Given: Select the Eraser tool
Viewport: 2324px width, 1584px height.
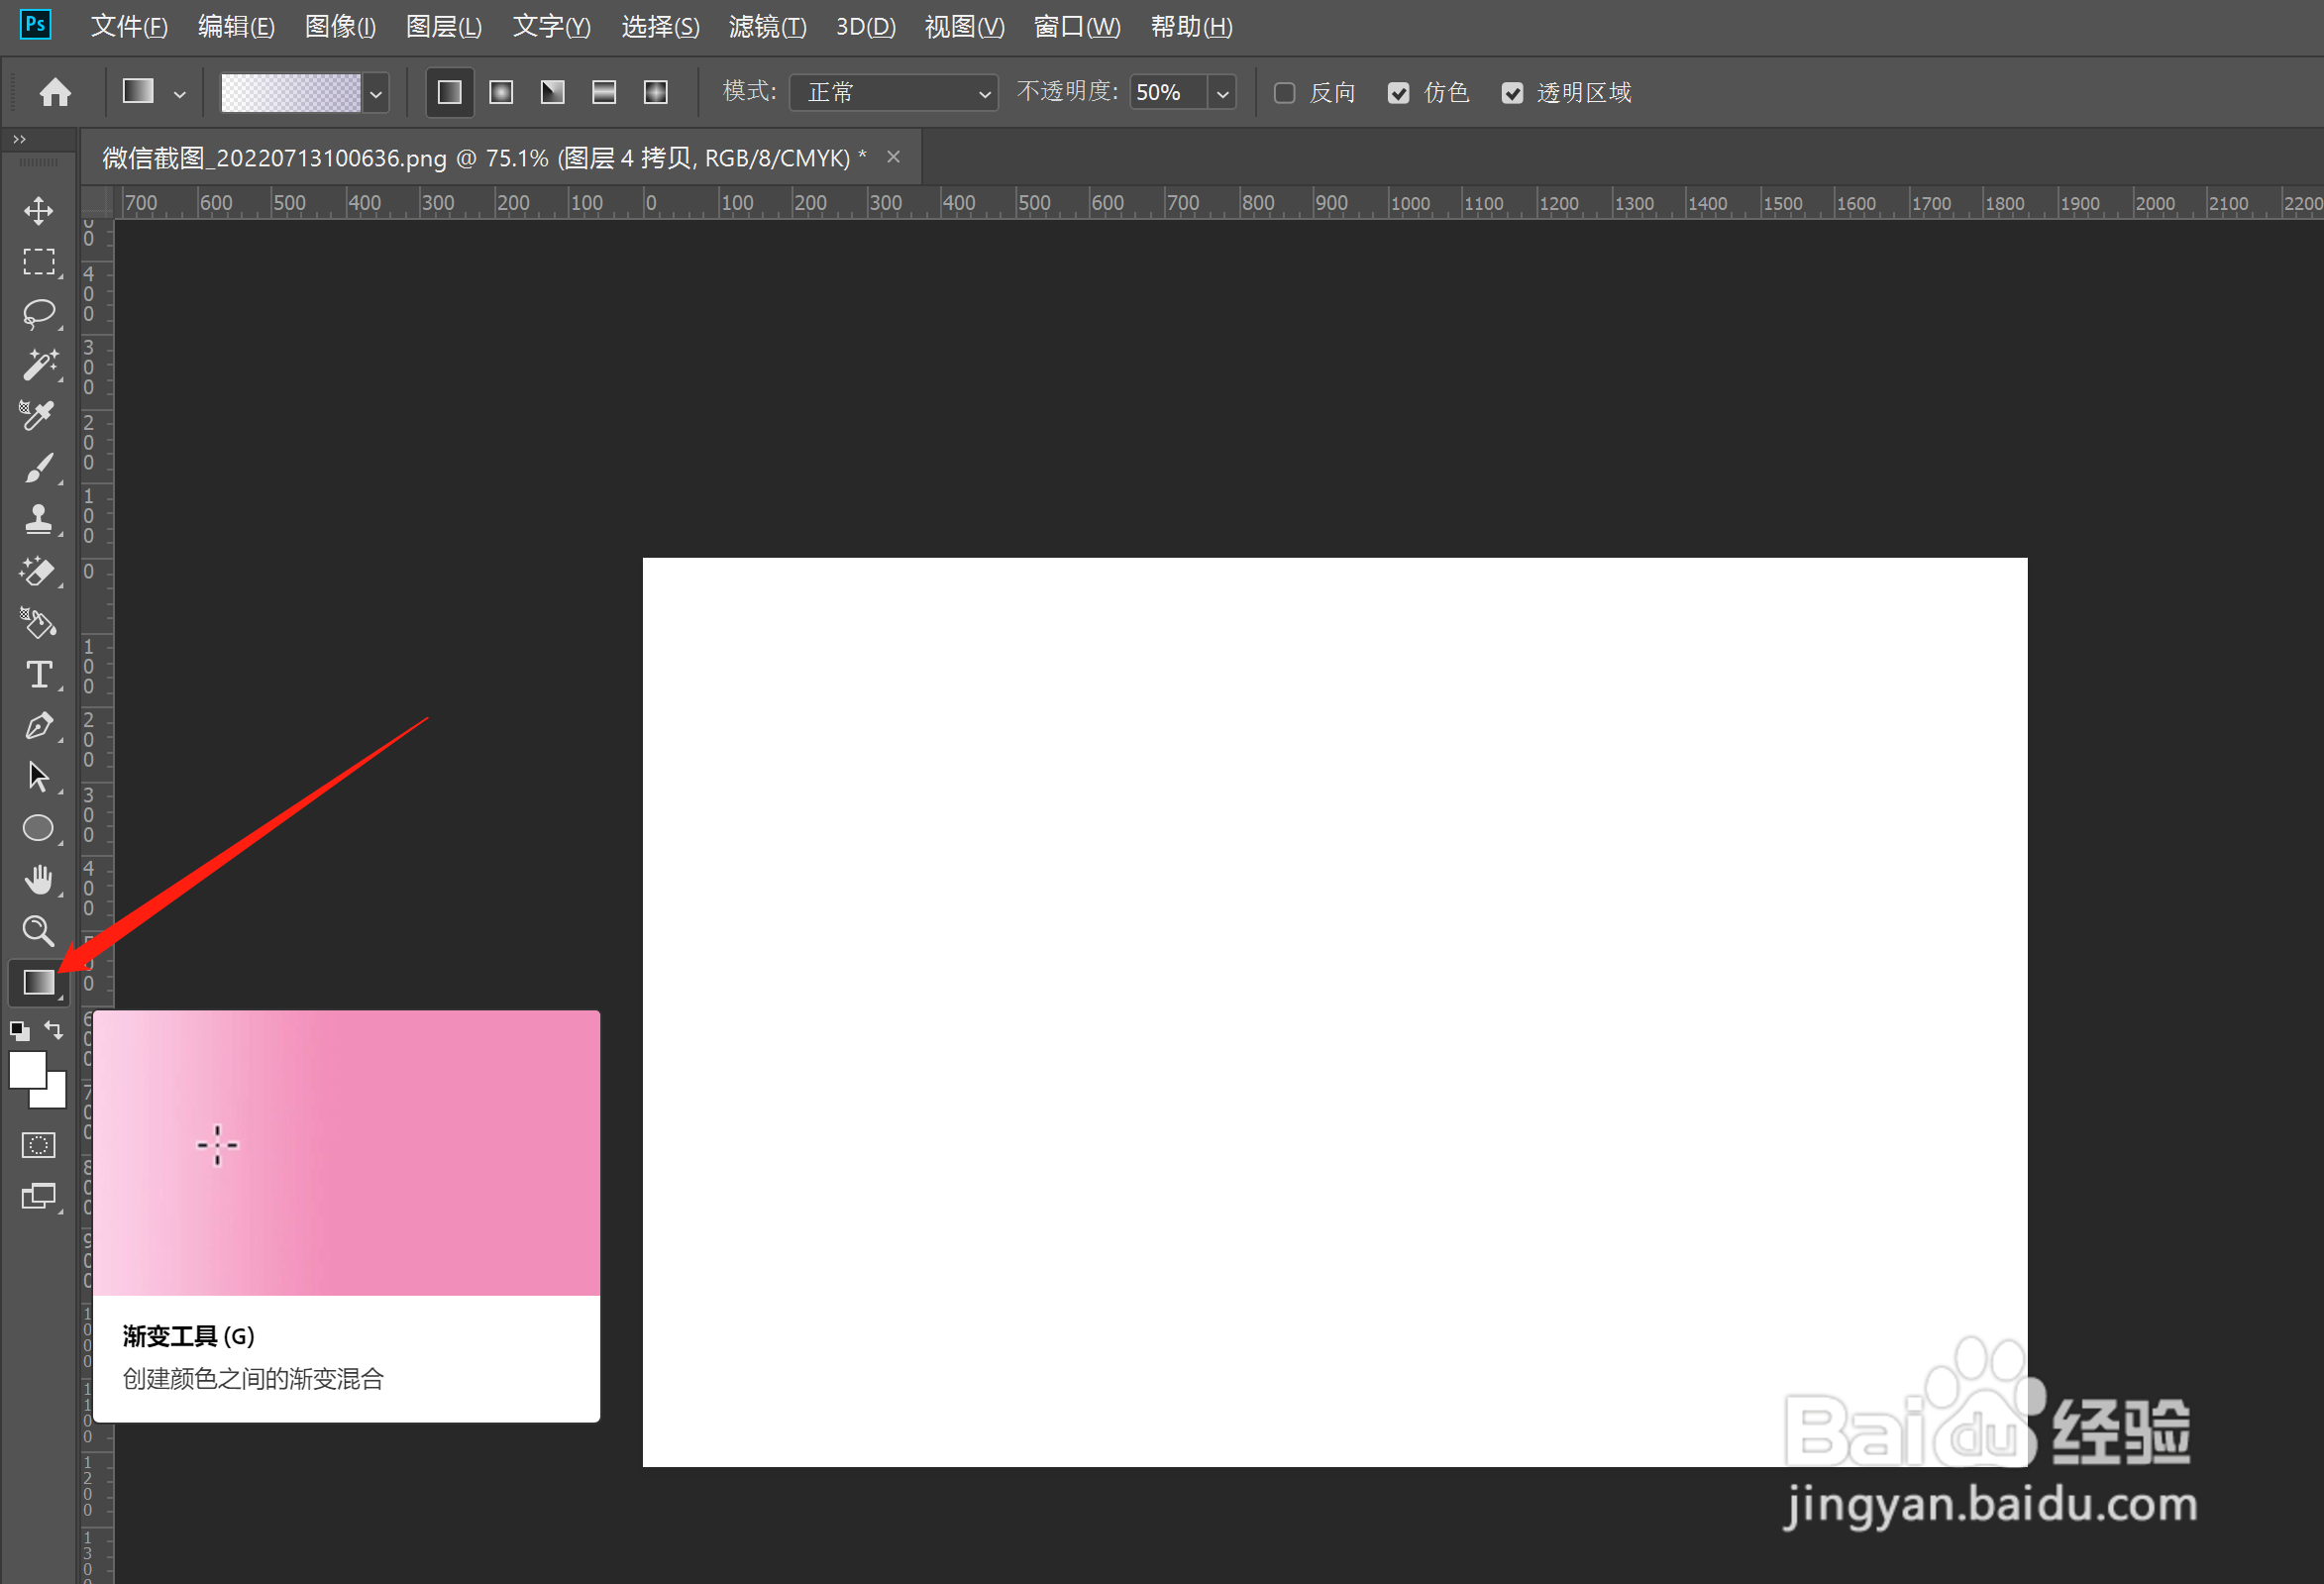Looking at the screenshot, I should [x=38, y=571].
